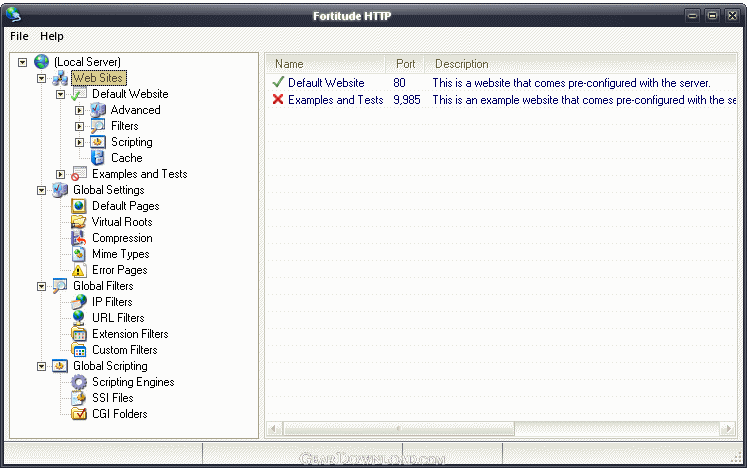747x468 pixels.
Task: Open the Help menu
Action: click(51, 36)
